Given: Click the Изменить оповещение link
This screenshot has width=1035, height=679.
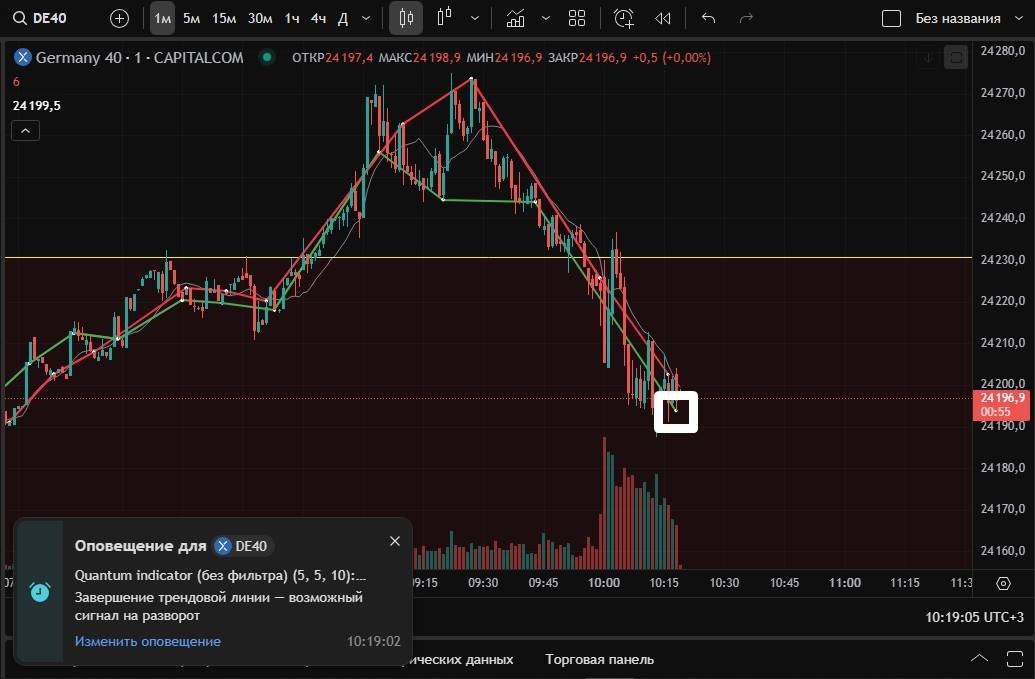Looking at the screenshot, I should [x=148, y=641].
